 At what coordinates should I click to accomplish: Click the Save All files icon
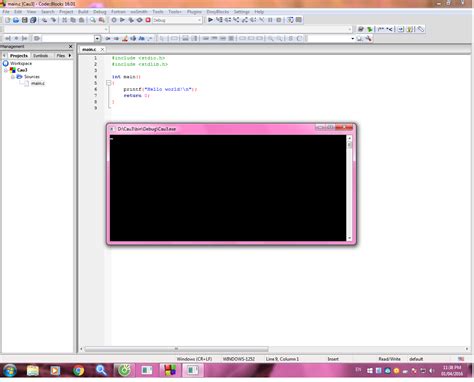(x=33, y=20)
